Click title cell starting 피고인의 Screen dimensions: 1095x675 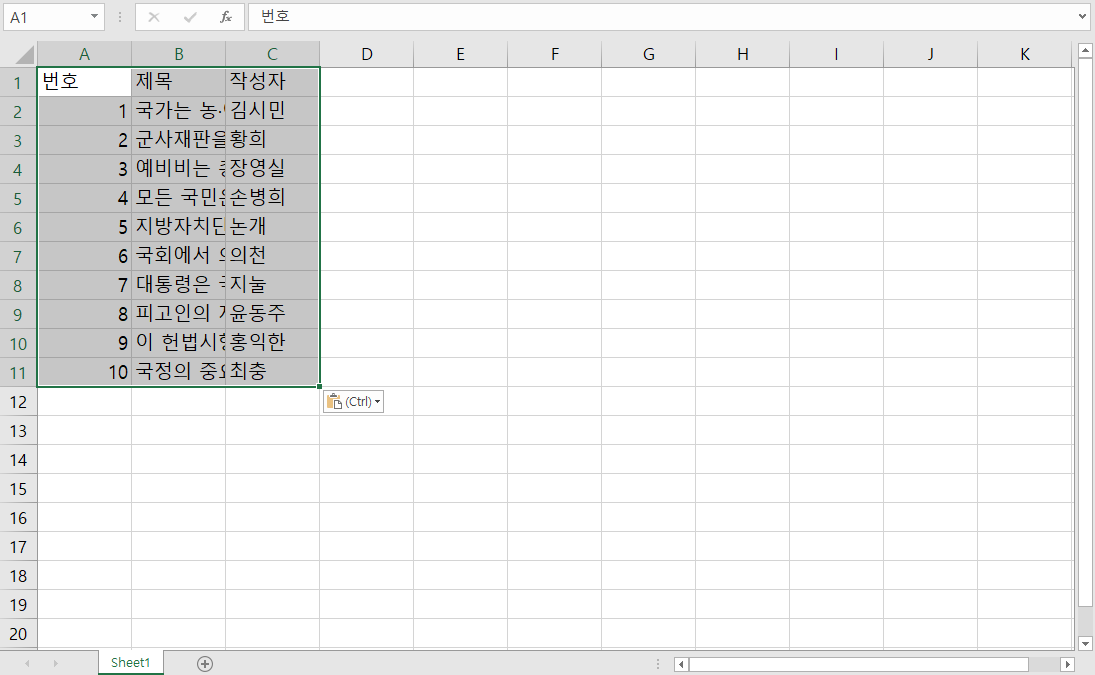point(179,314)
